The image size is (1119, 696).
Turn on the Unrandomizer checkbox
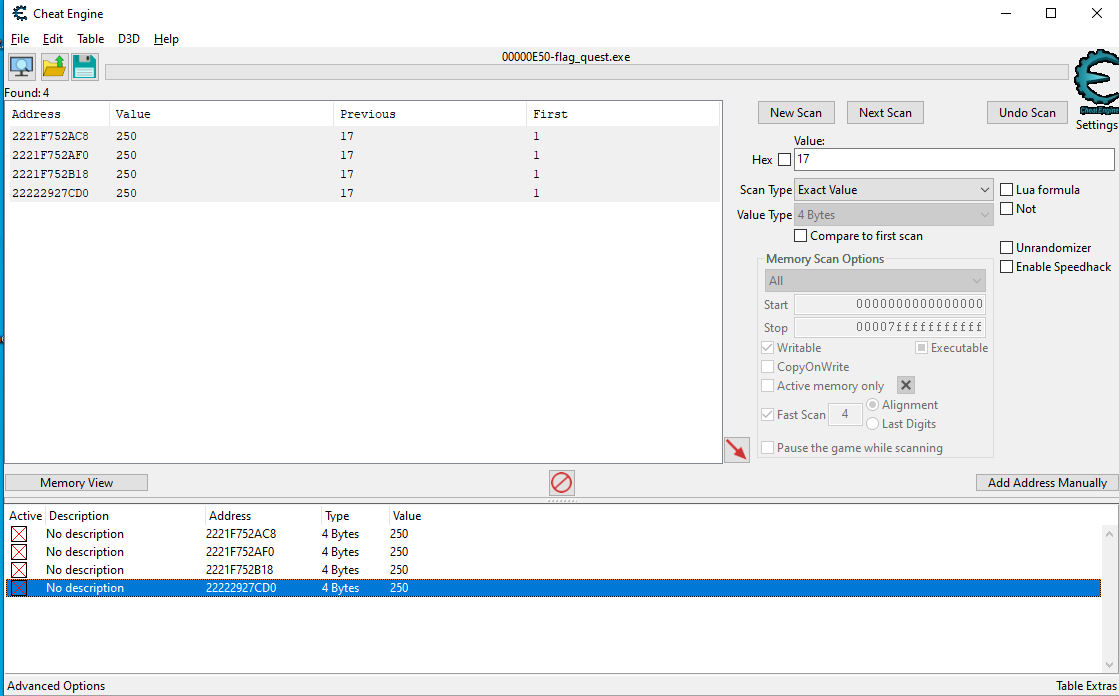coord(1007,248)
